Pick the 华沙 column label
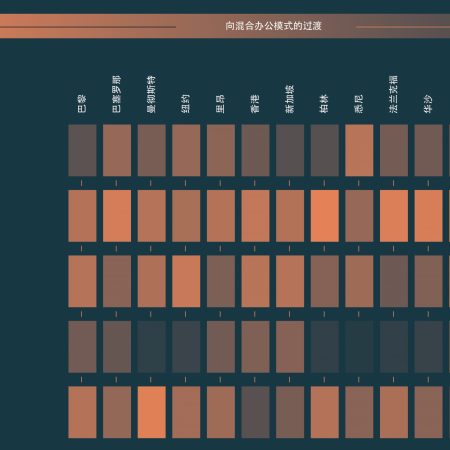 (x=428, y=104)
